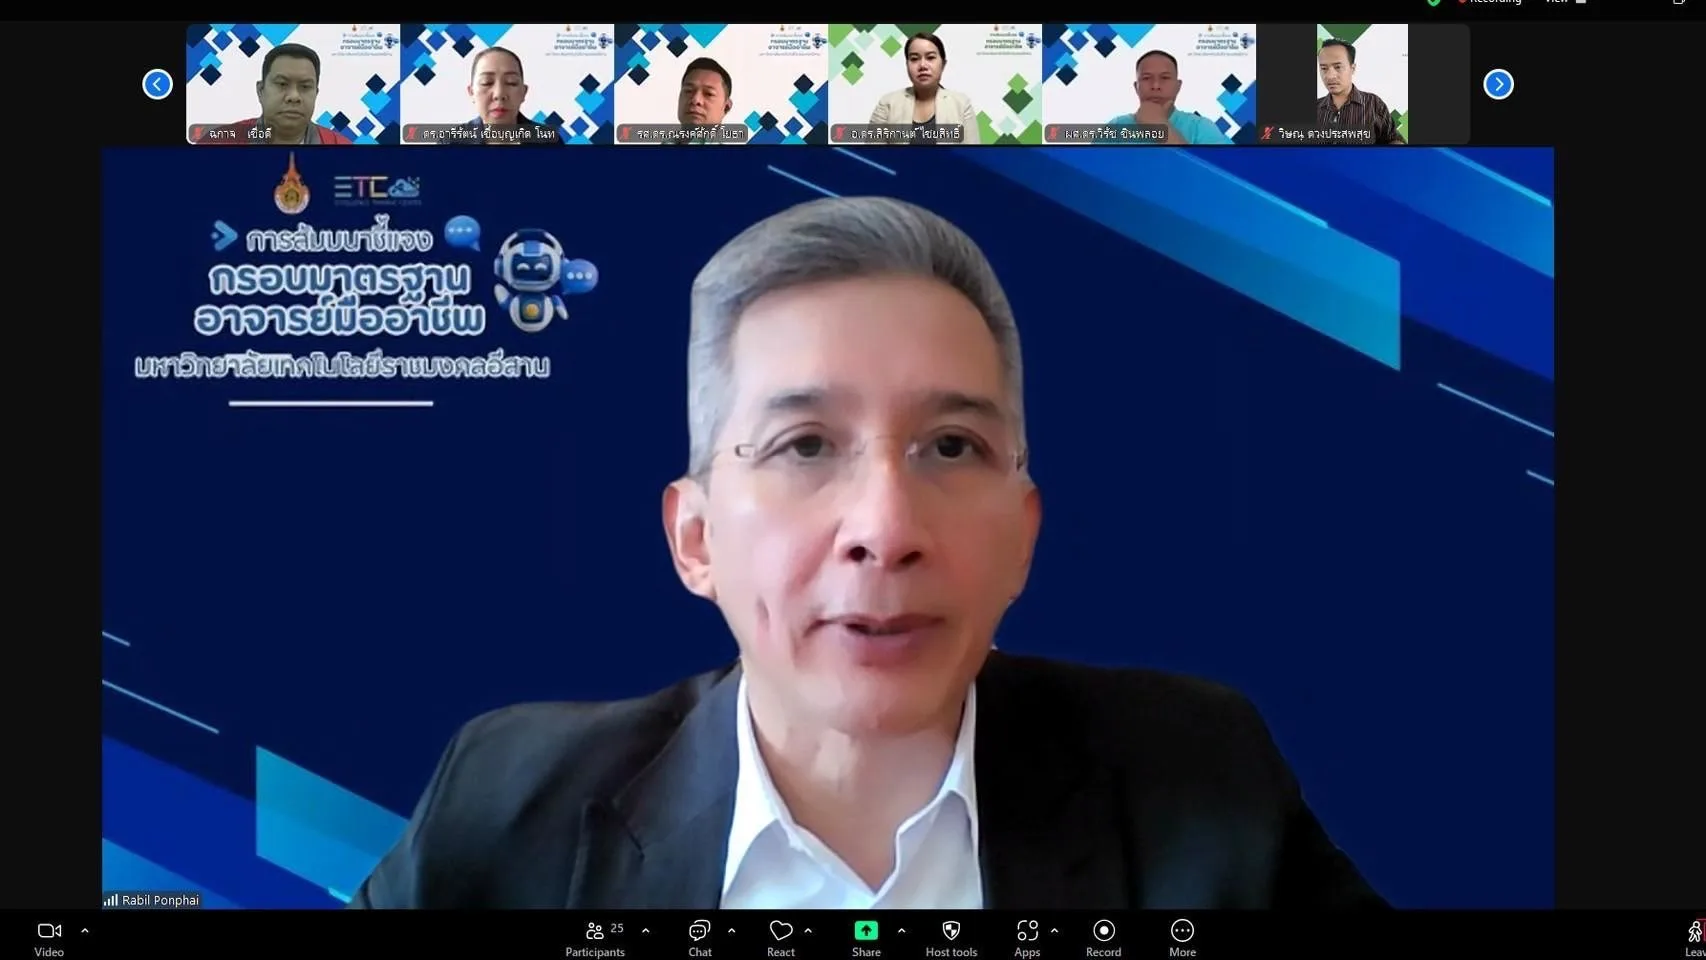
Task: Open the Participants panel
Action: [595, 937]
